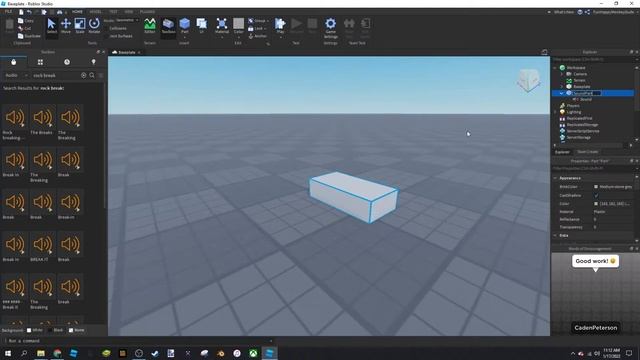This screenshot has height=360, width=640.
Task: Expand the Camera tree node
Action: pyautogui.click(x=562, y=74)
